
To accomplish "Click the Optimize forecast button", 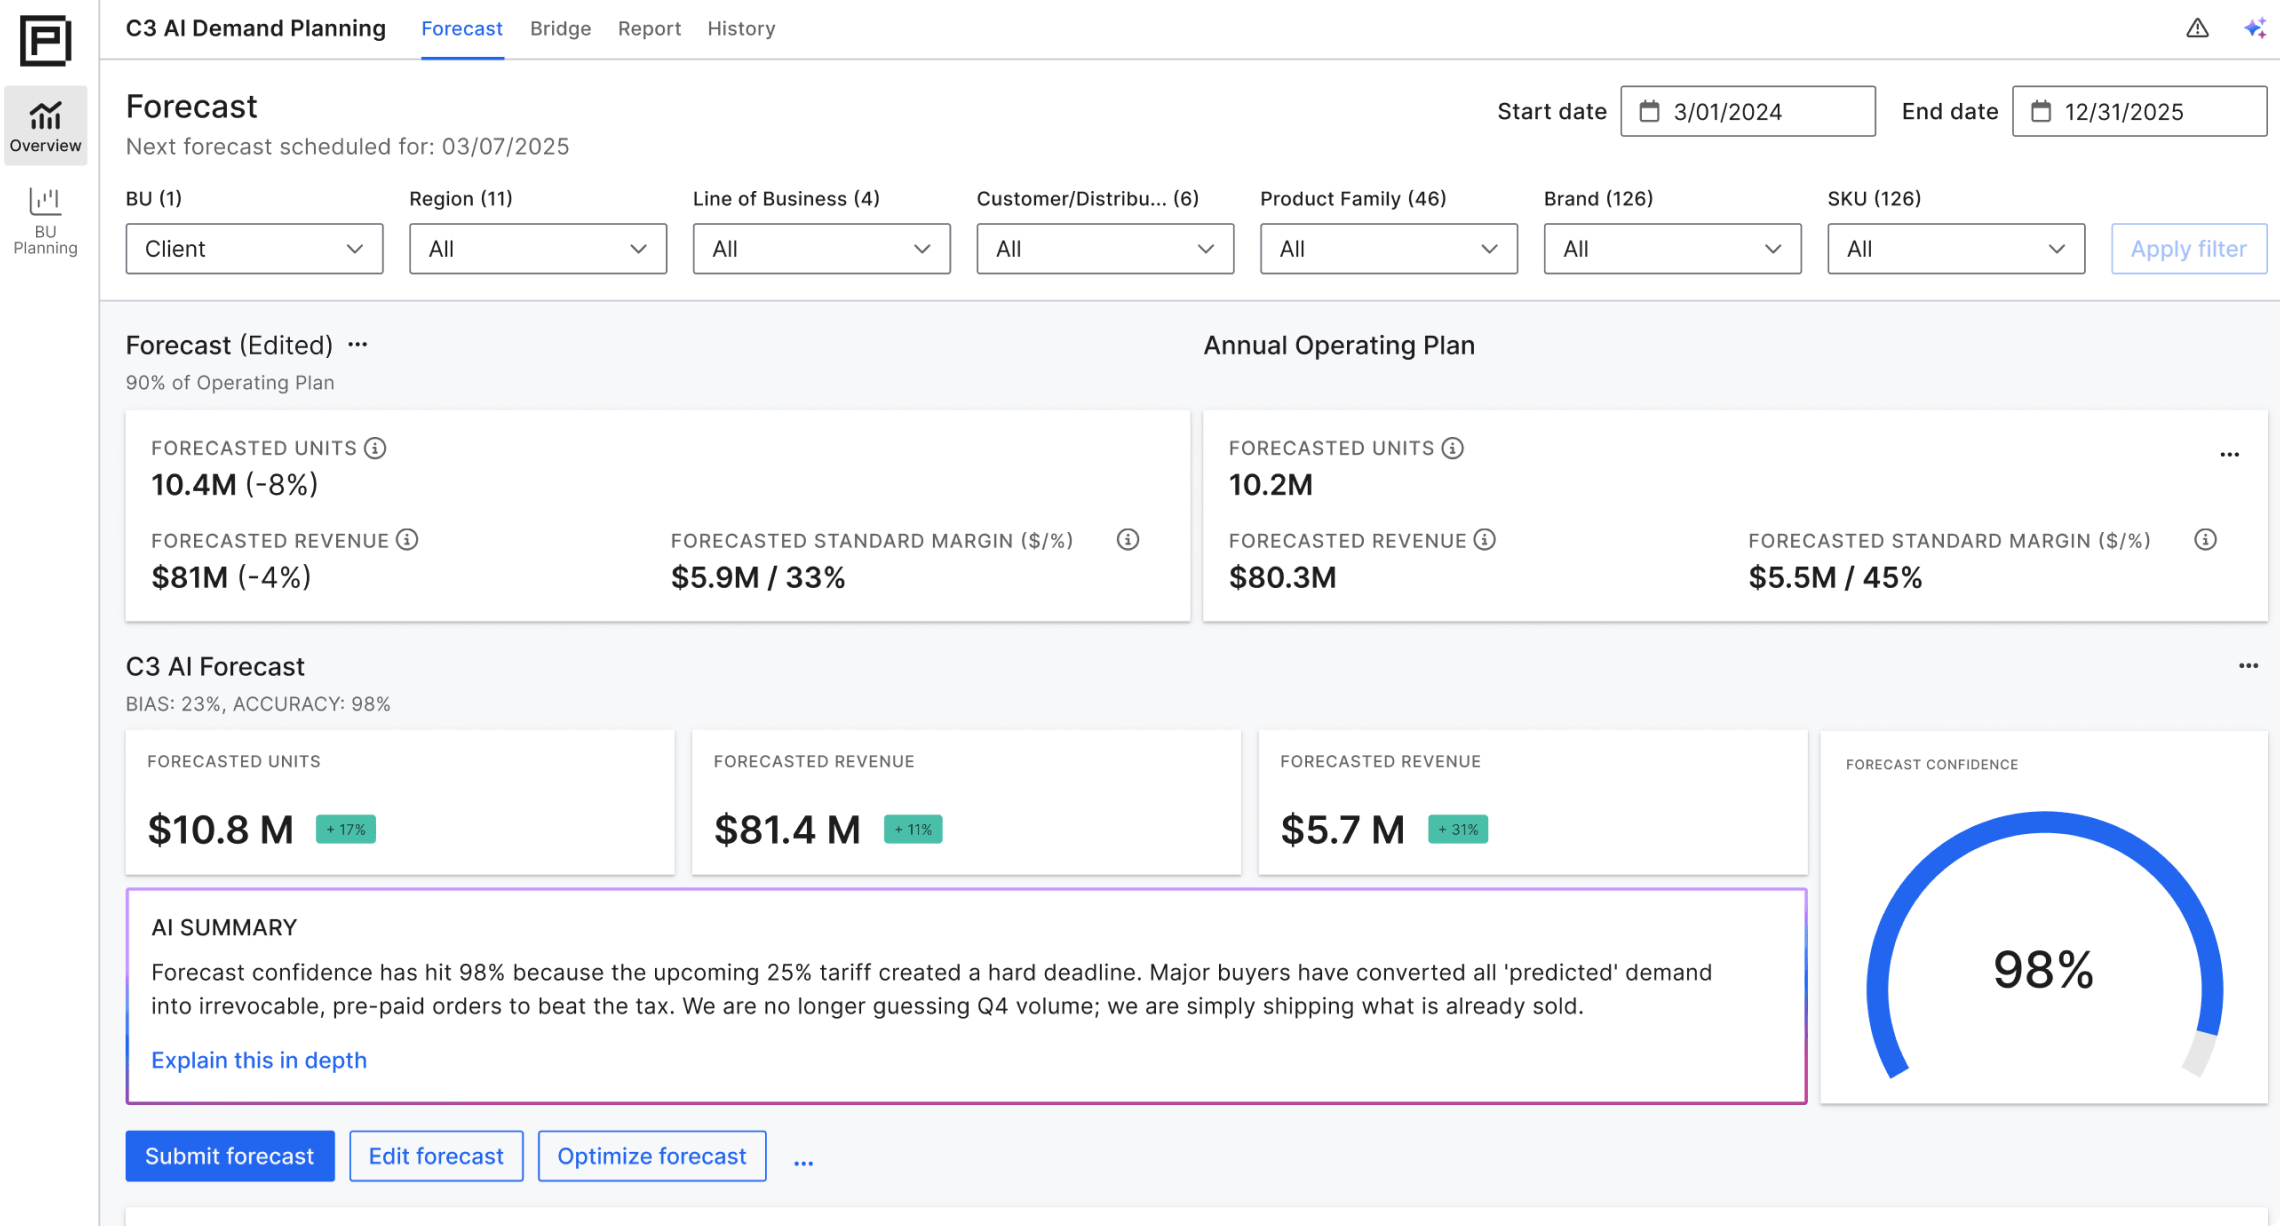I will (x=652, y=1156).
